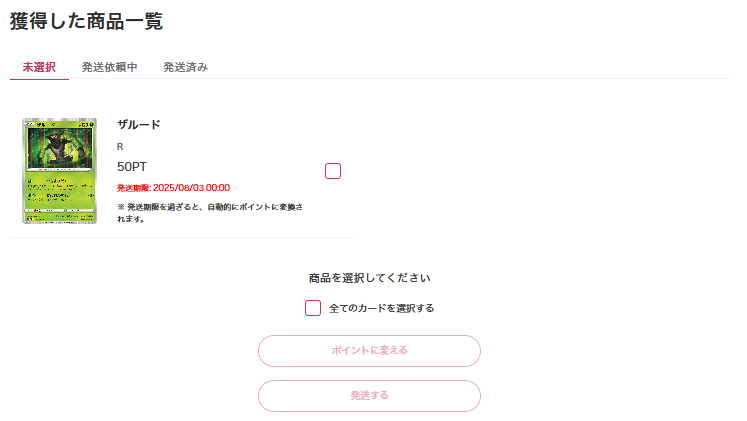The height and width of the screenshot is (421, 747).
Task: Click the card's top name banner
Action: point(60,124)
